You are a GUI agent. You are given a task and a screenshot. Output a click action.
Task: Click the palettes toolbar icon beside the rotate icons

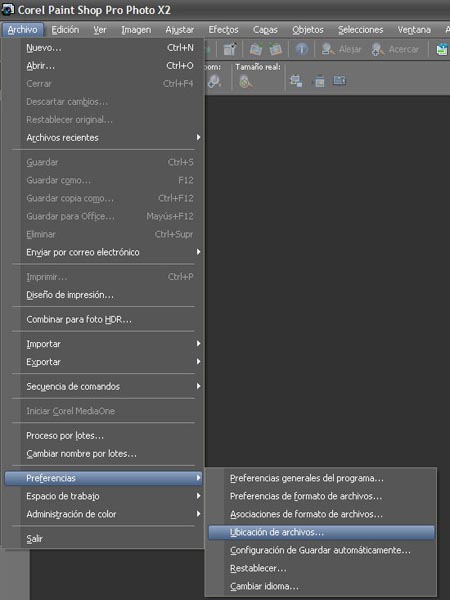[230, 49]
